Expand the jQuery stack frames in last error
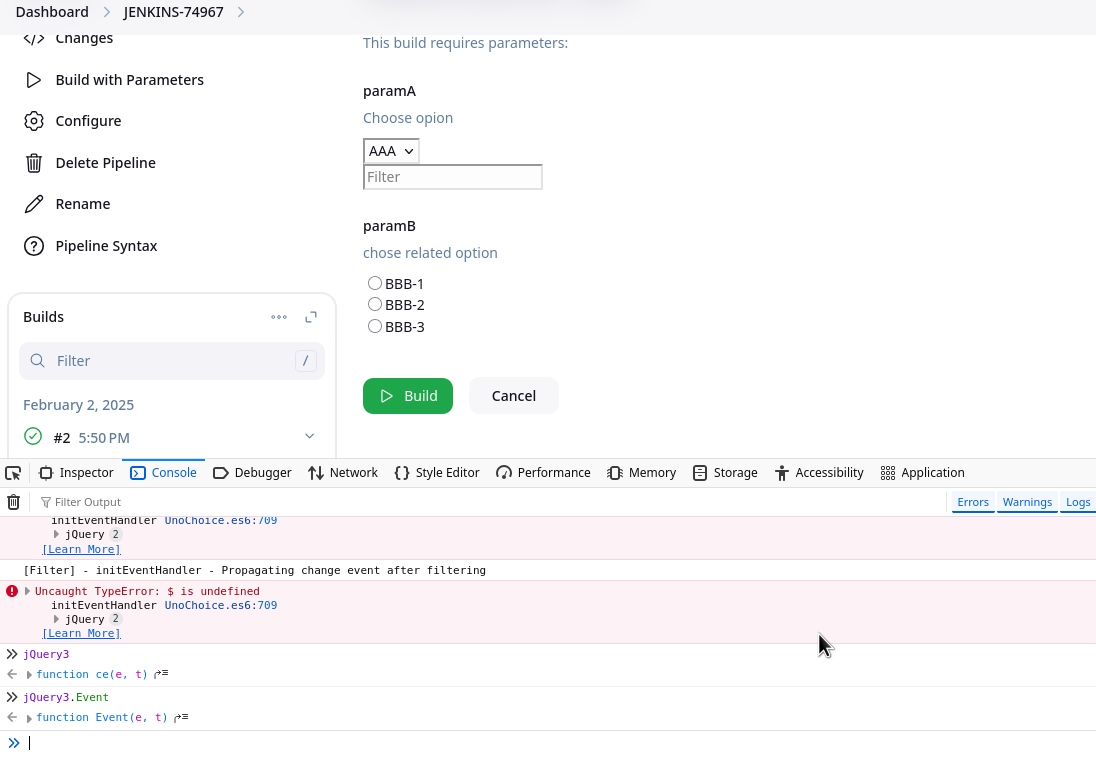This screenshot has height=764, width=1096. pos(57,619)
